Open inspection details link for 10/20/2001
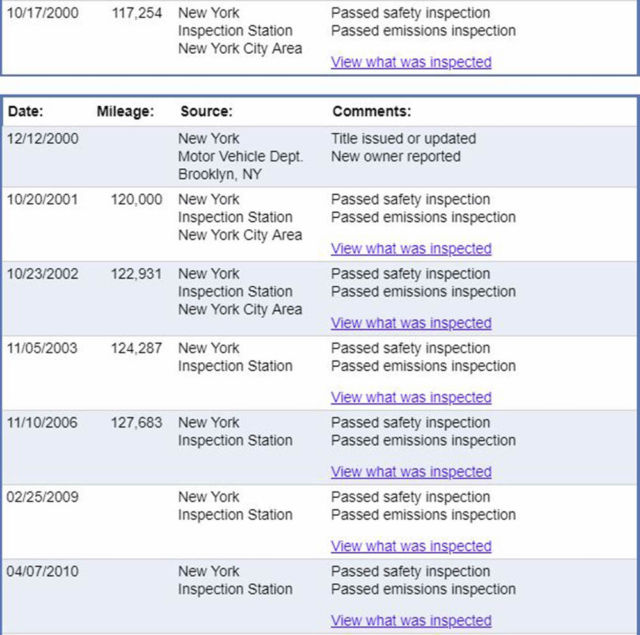The height and width of the screenshot is (635, 640). pos(411,248)
